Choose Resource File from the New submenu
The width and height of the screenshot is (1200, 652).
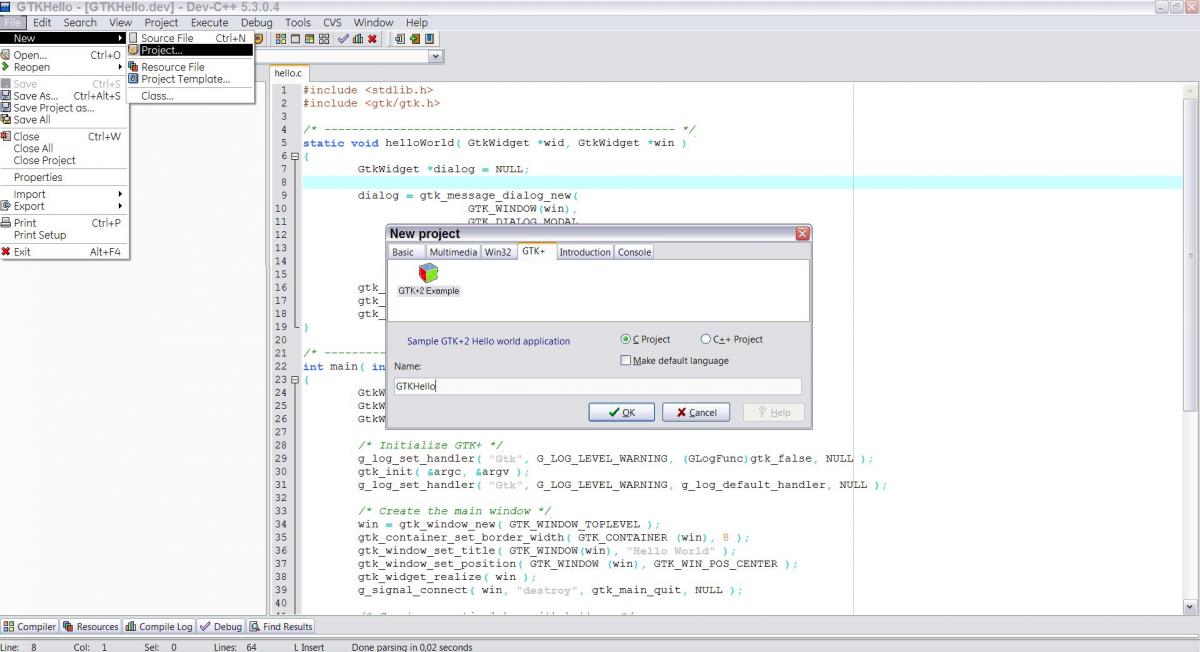point(189,67)
